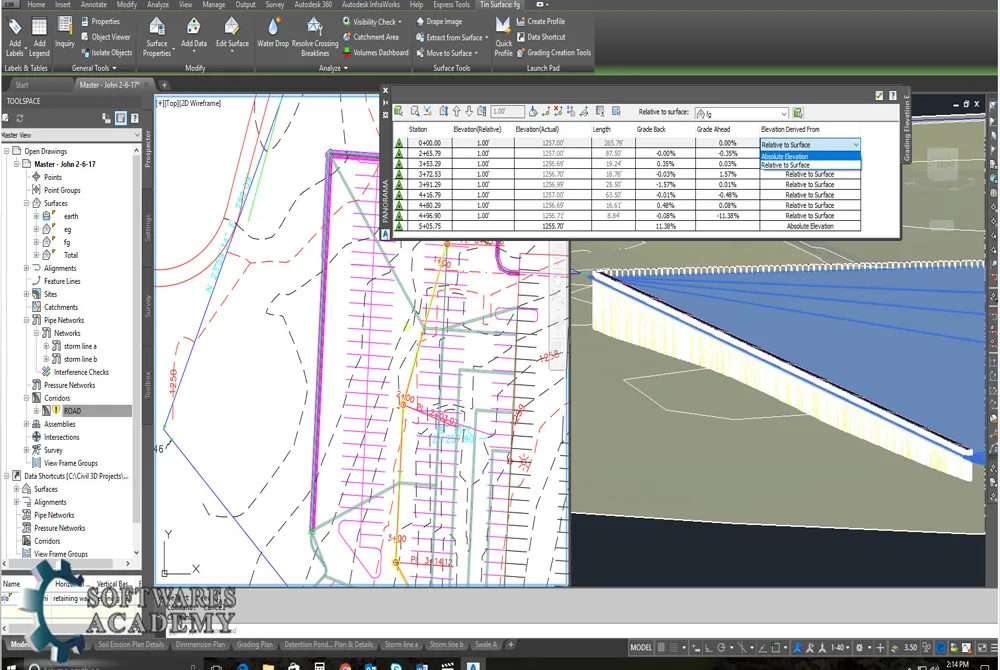Click the elevation increment 1.00' input field
The image size is (1000, 670).
coord(507,112)
